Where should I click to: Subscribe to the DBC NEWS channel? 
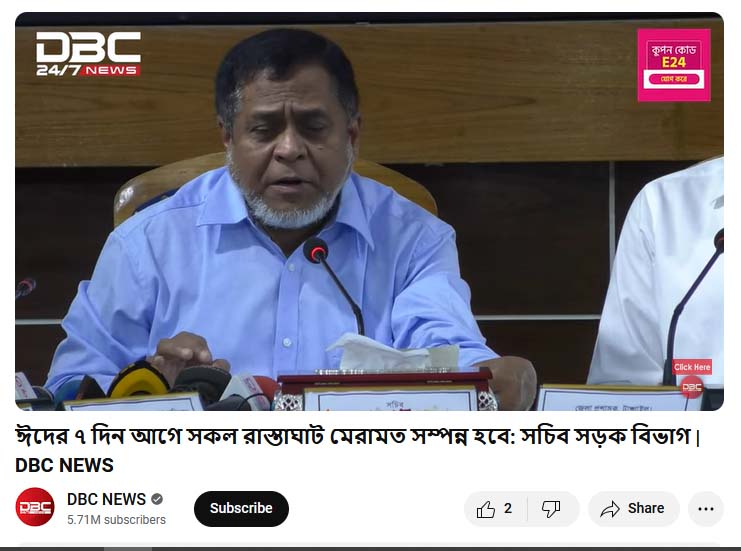(x=241, y=508)
